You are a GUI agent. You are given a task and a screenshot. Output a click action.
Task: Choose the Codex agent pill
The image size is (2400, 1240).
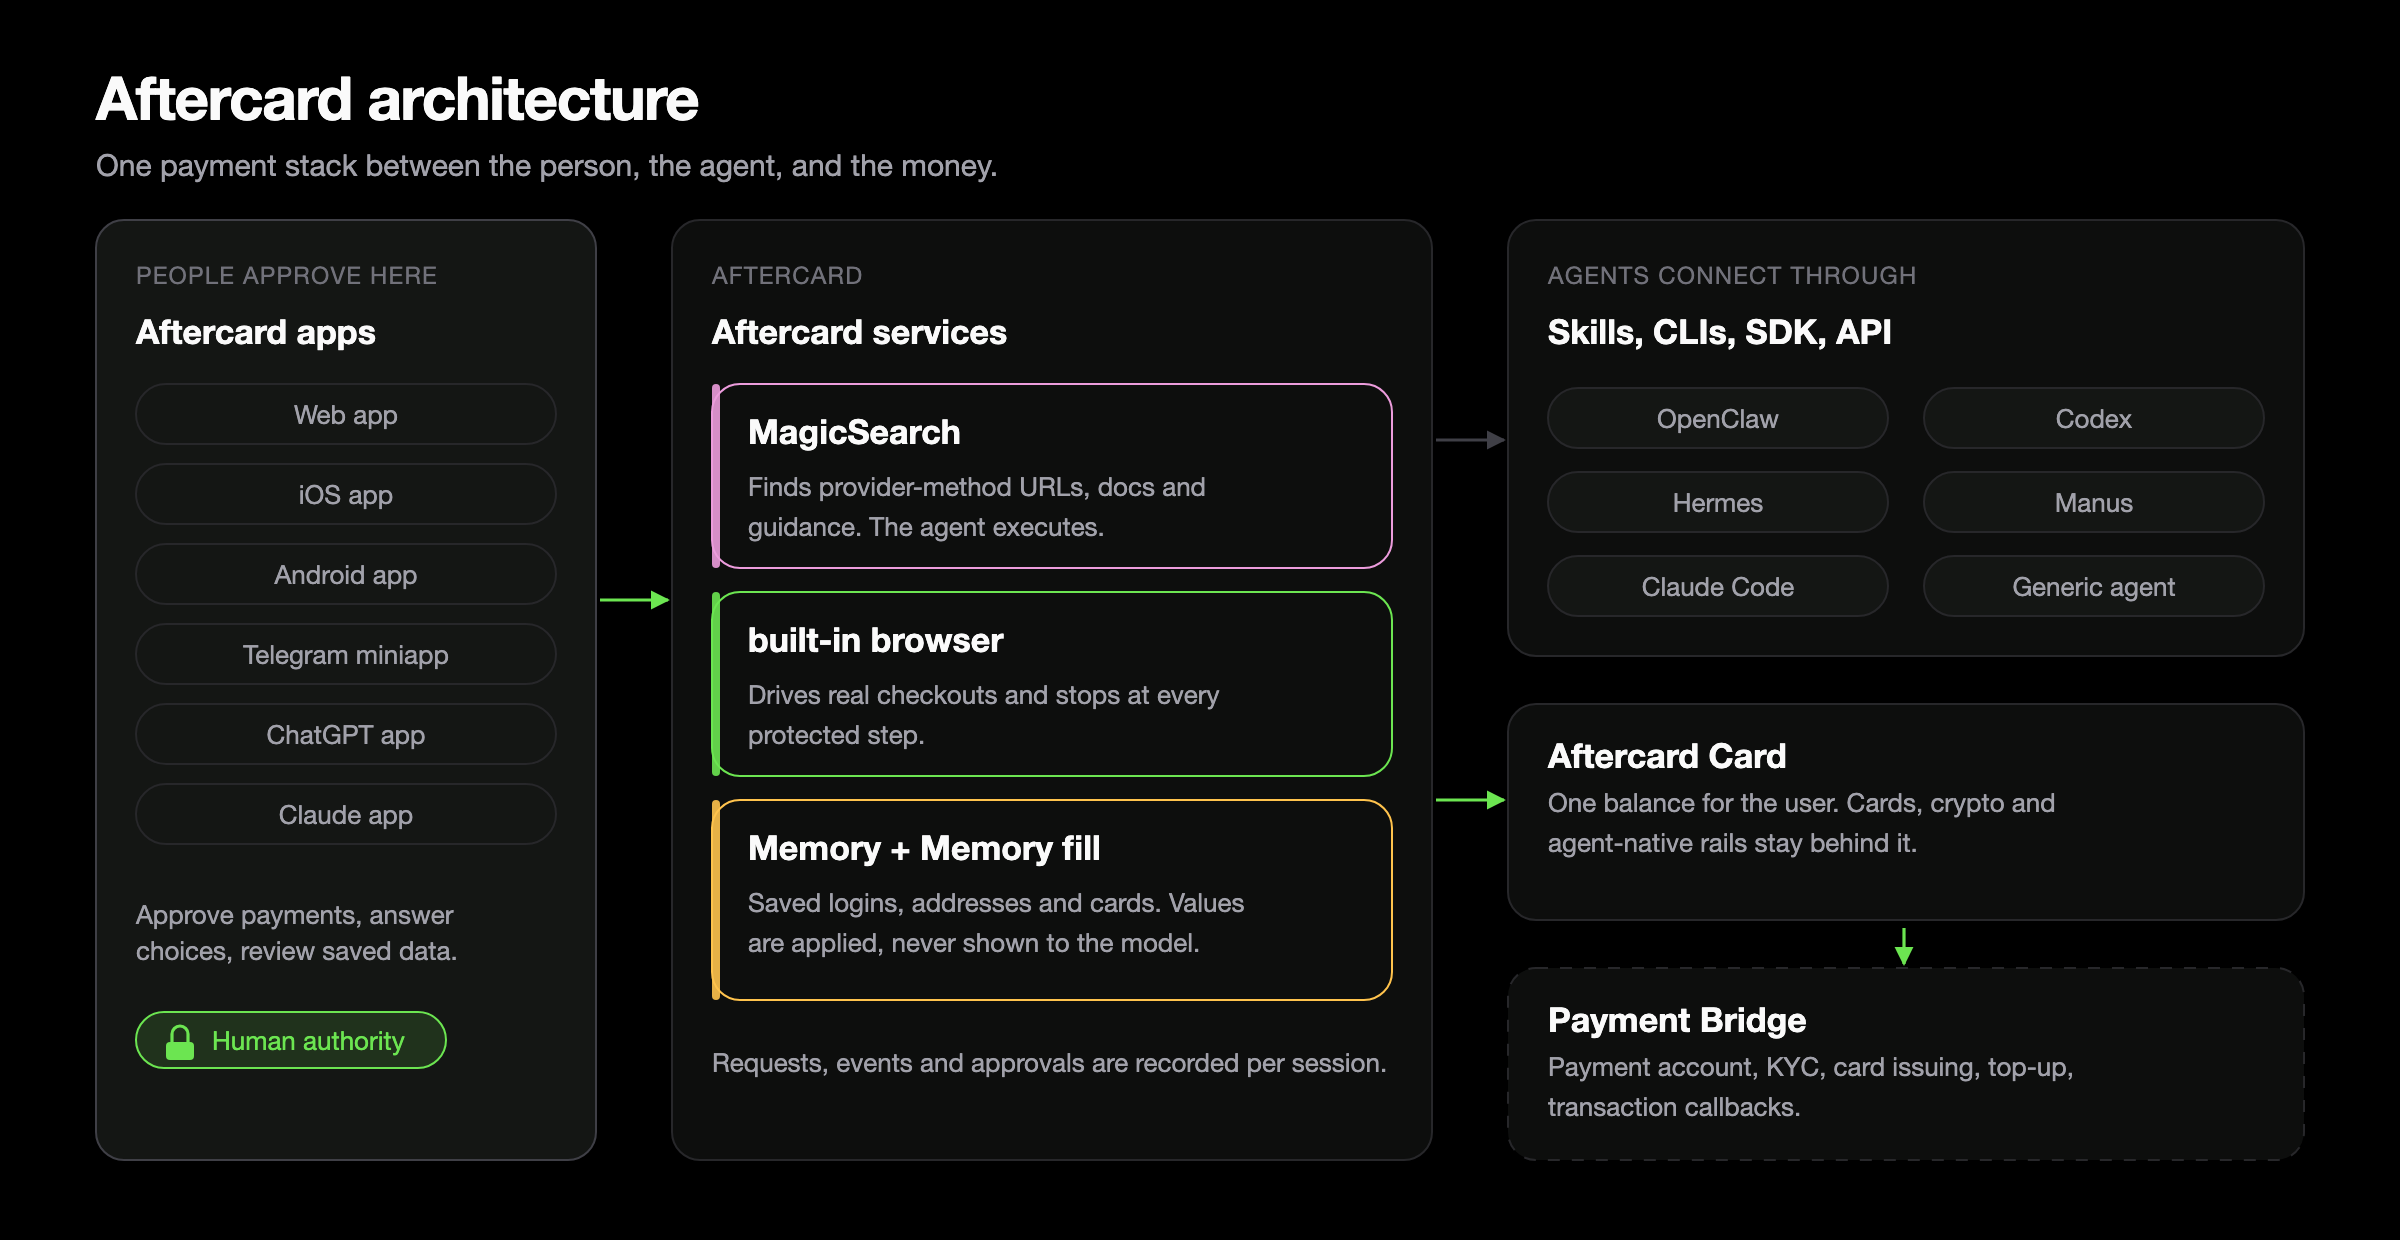(2094, 418)
